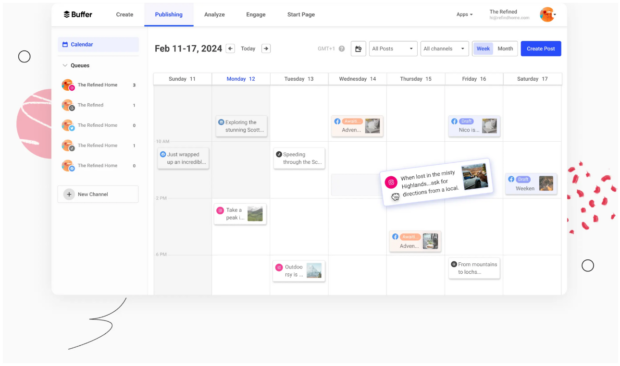Go to the Engage tab

[256, 15]
